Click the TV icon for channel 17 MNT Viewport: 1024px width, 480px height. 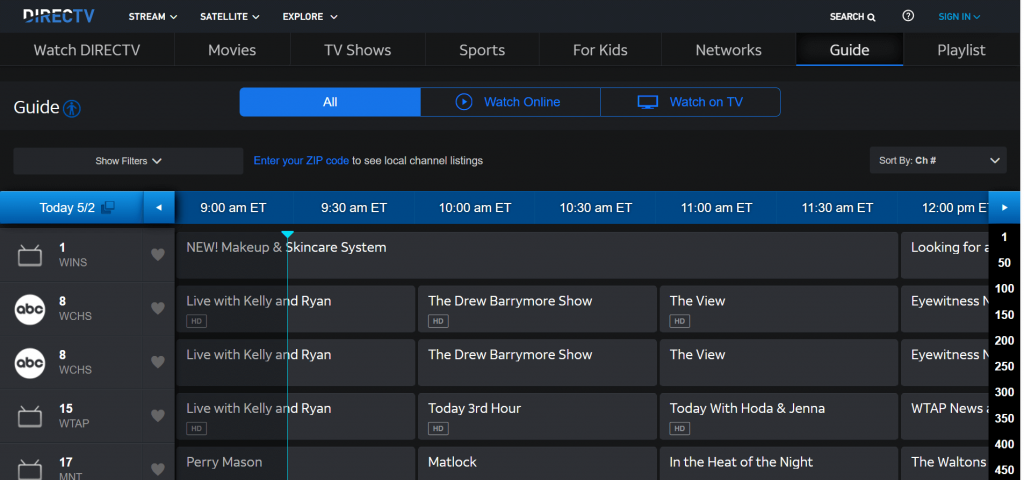[29, 470]
